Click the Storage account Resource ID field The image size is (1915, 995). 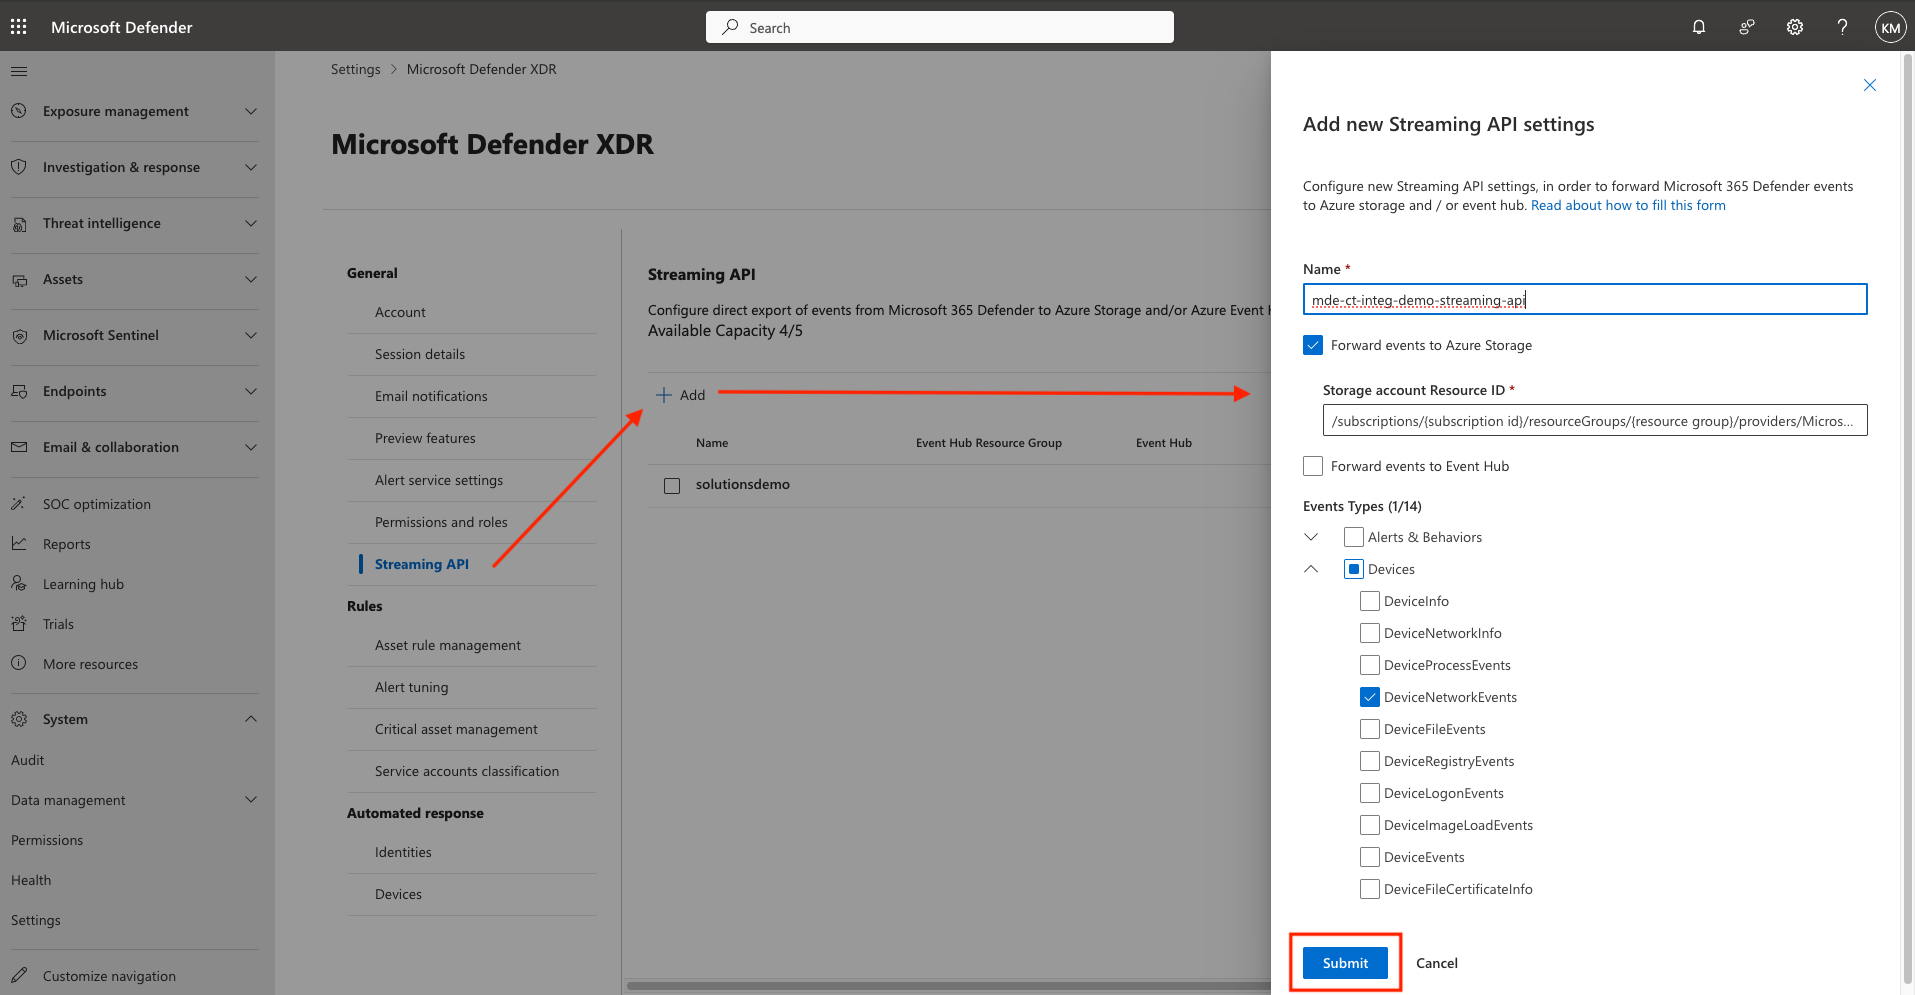(x=1594, y=421)
